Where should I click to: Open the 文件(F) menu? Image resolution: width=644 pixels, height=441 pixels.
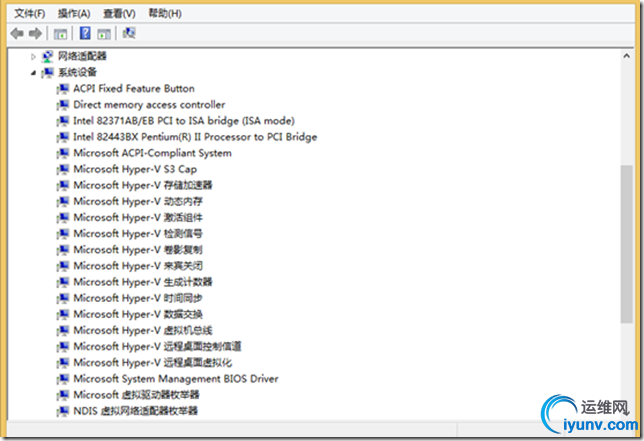click(30, 14)
